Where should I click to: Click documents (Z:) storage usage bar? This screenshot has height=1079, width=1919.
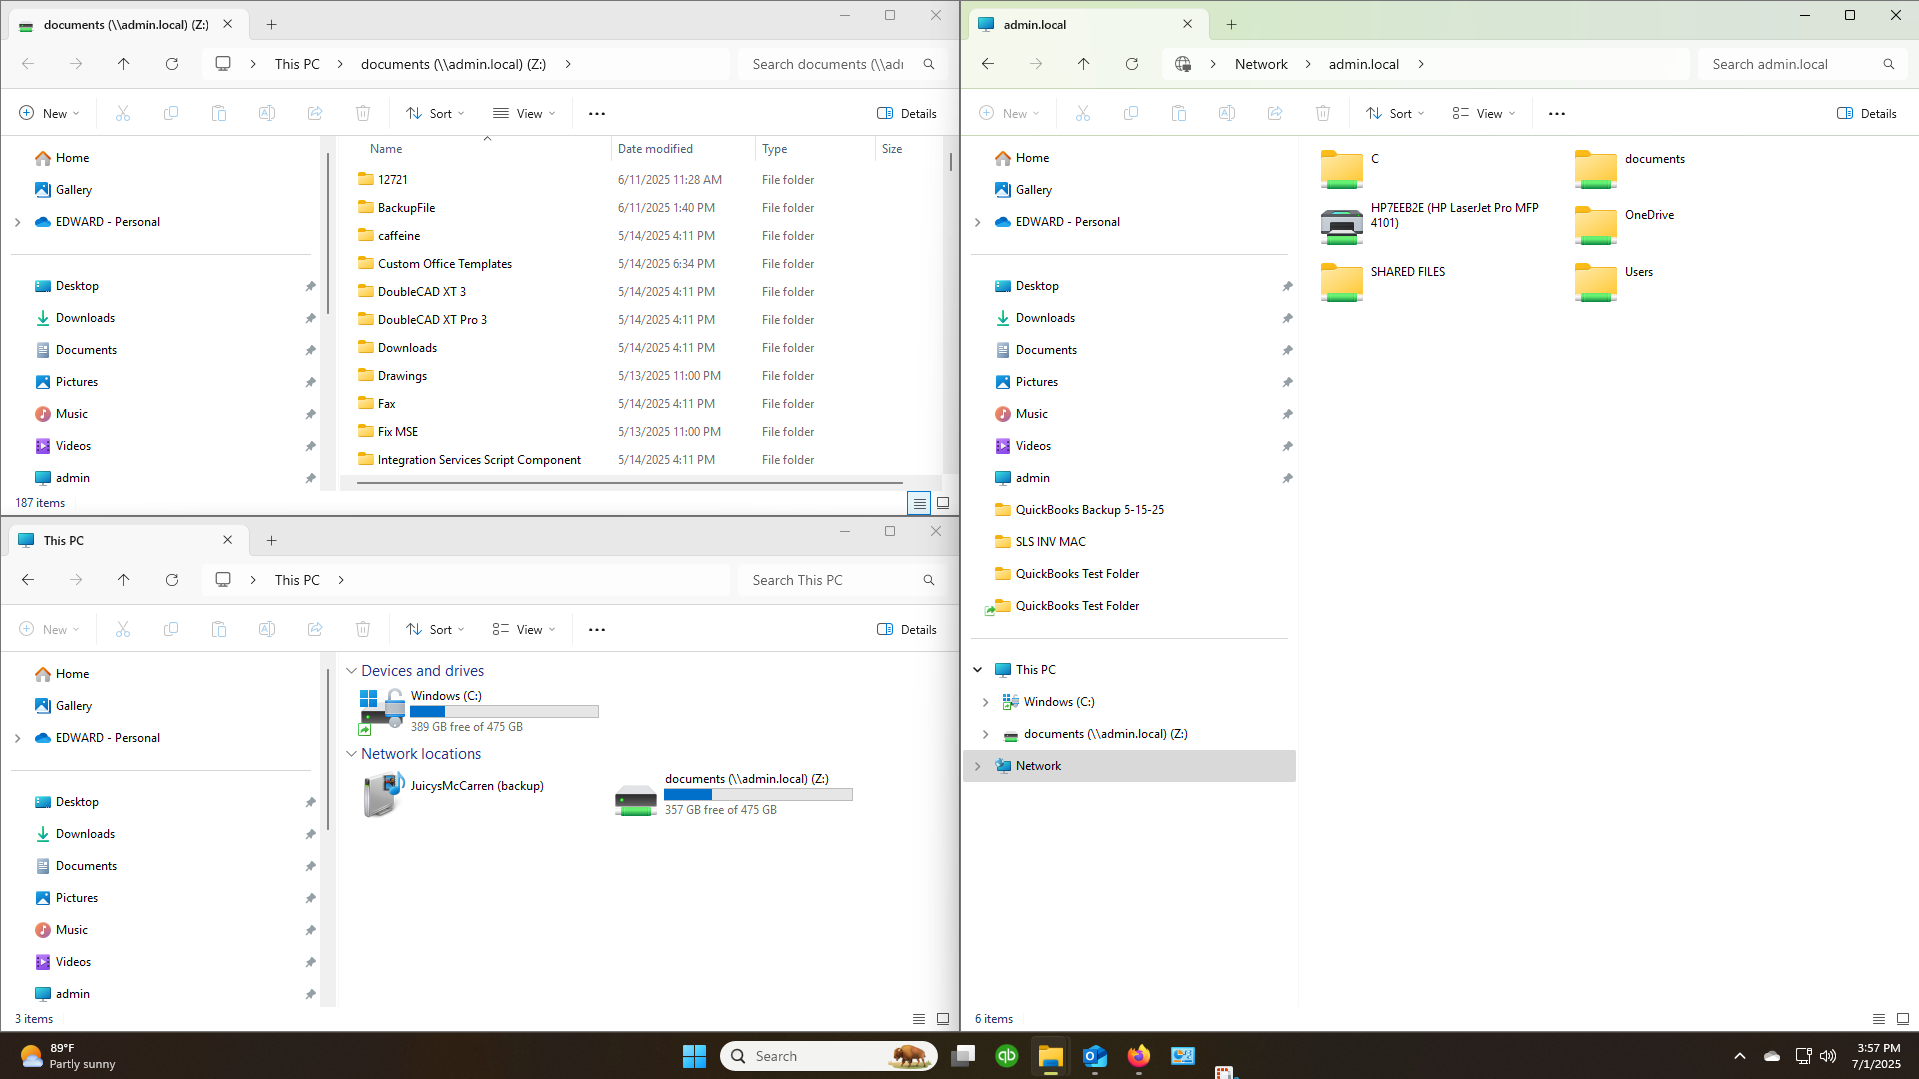758,795
